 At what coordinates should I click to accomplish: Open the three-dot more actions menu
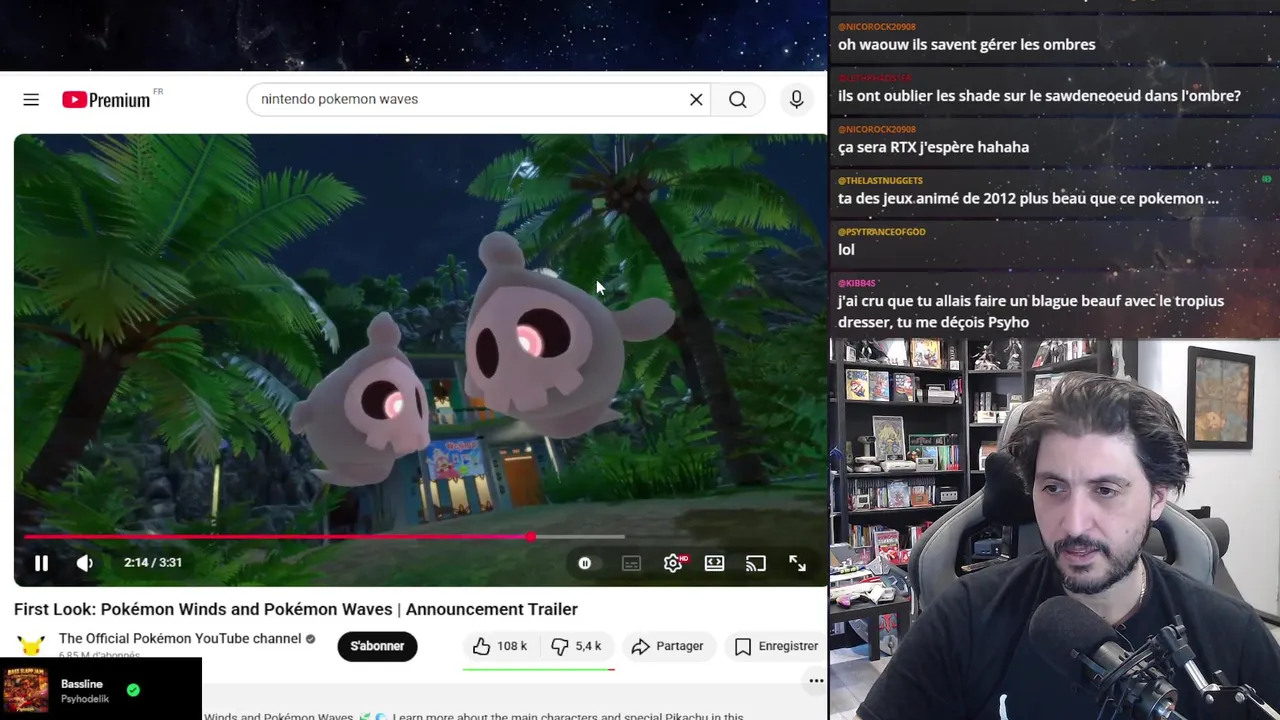click(816, 681)
